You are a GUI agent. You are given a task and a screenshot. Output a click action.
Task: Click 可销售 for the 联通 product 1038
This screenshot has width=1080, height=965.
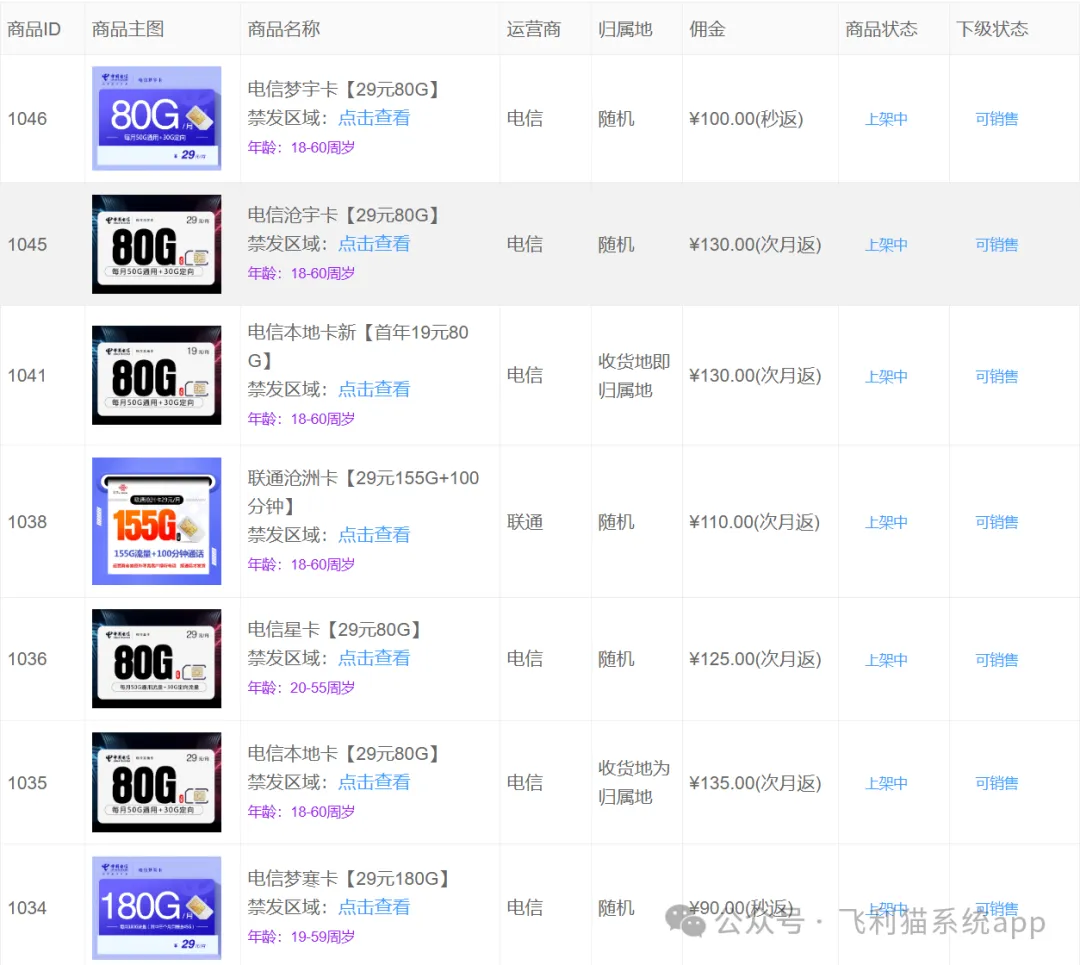tap(996, 523)
